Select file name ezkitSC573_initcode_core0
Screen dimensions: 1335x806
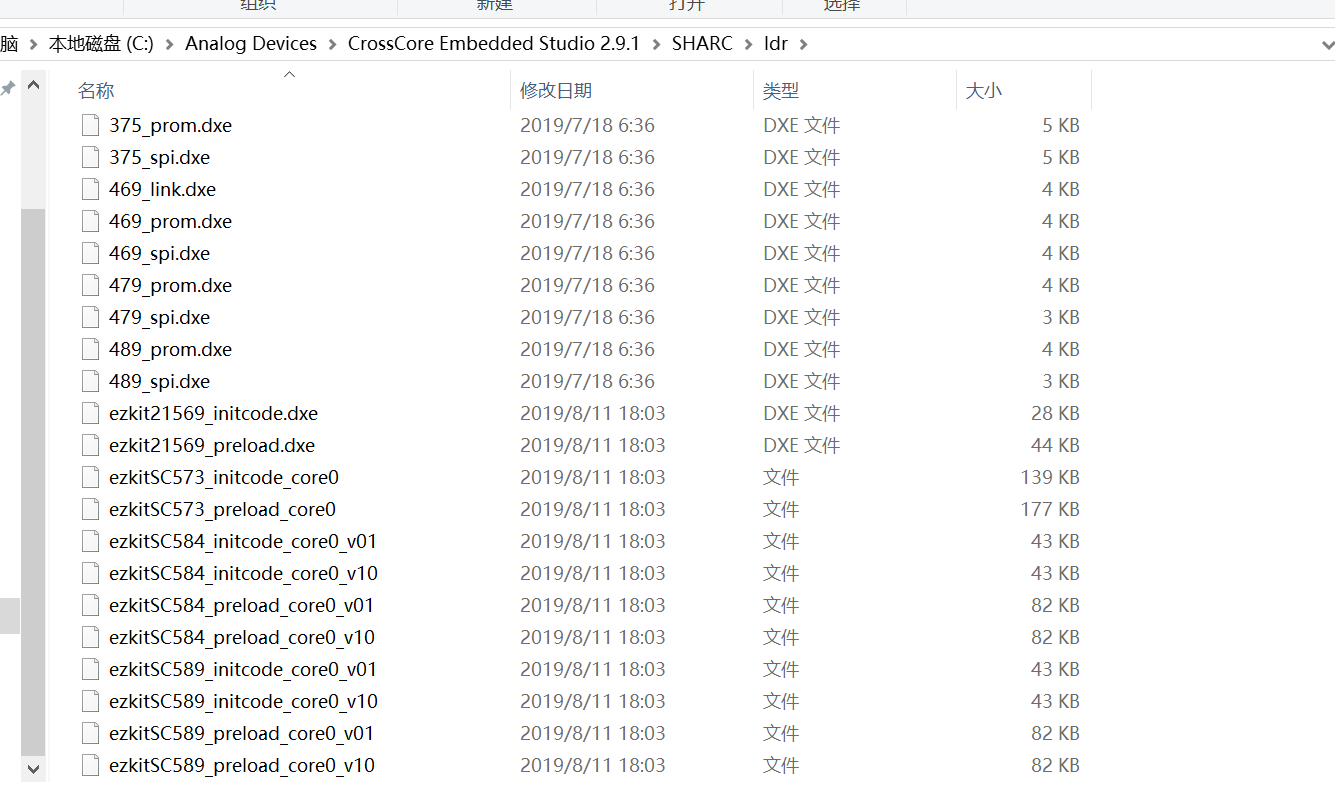tap(224, 477)
